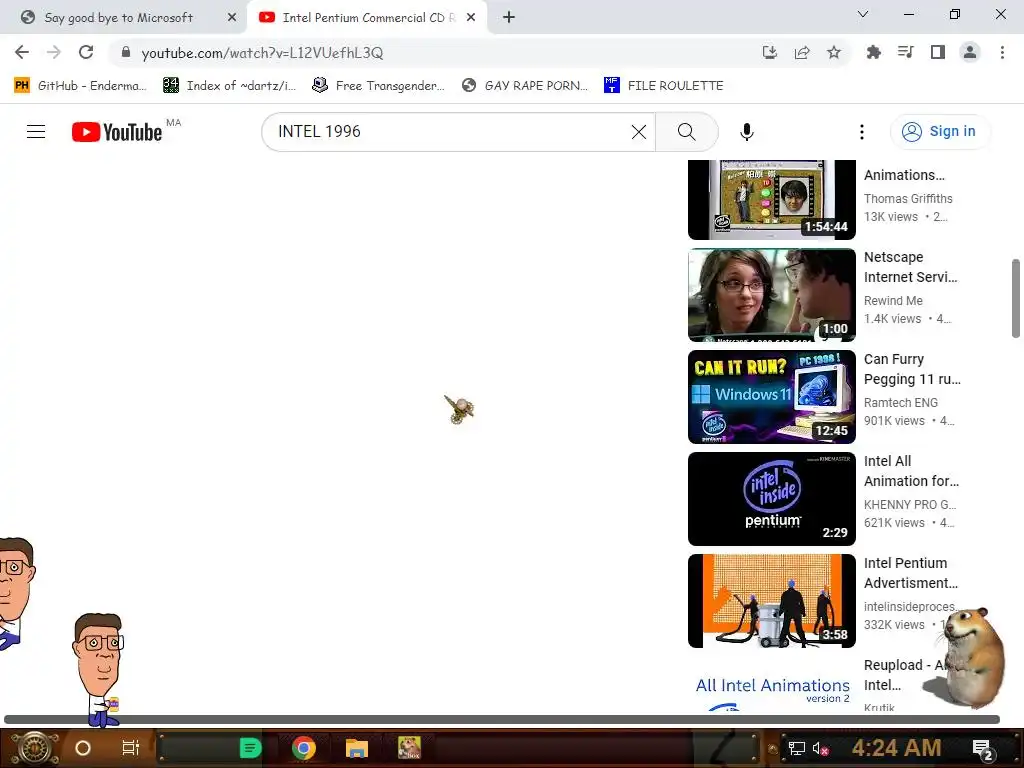The image size is (1024, 768).
Task: Open the tab search chevron in the title bar
Action: coord(863,14)
